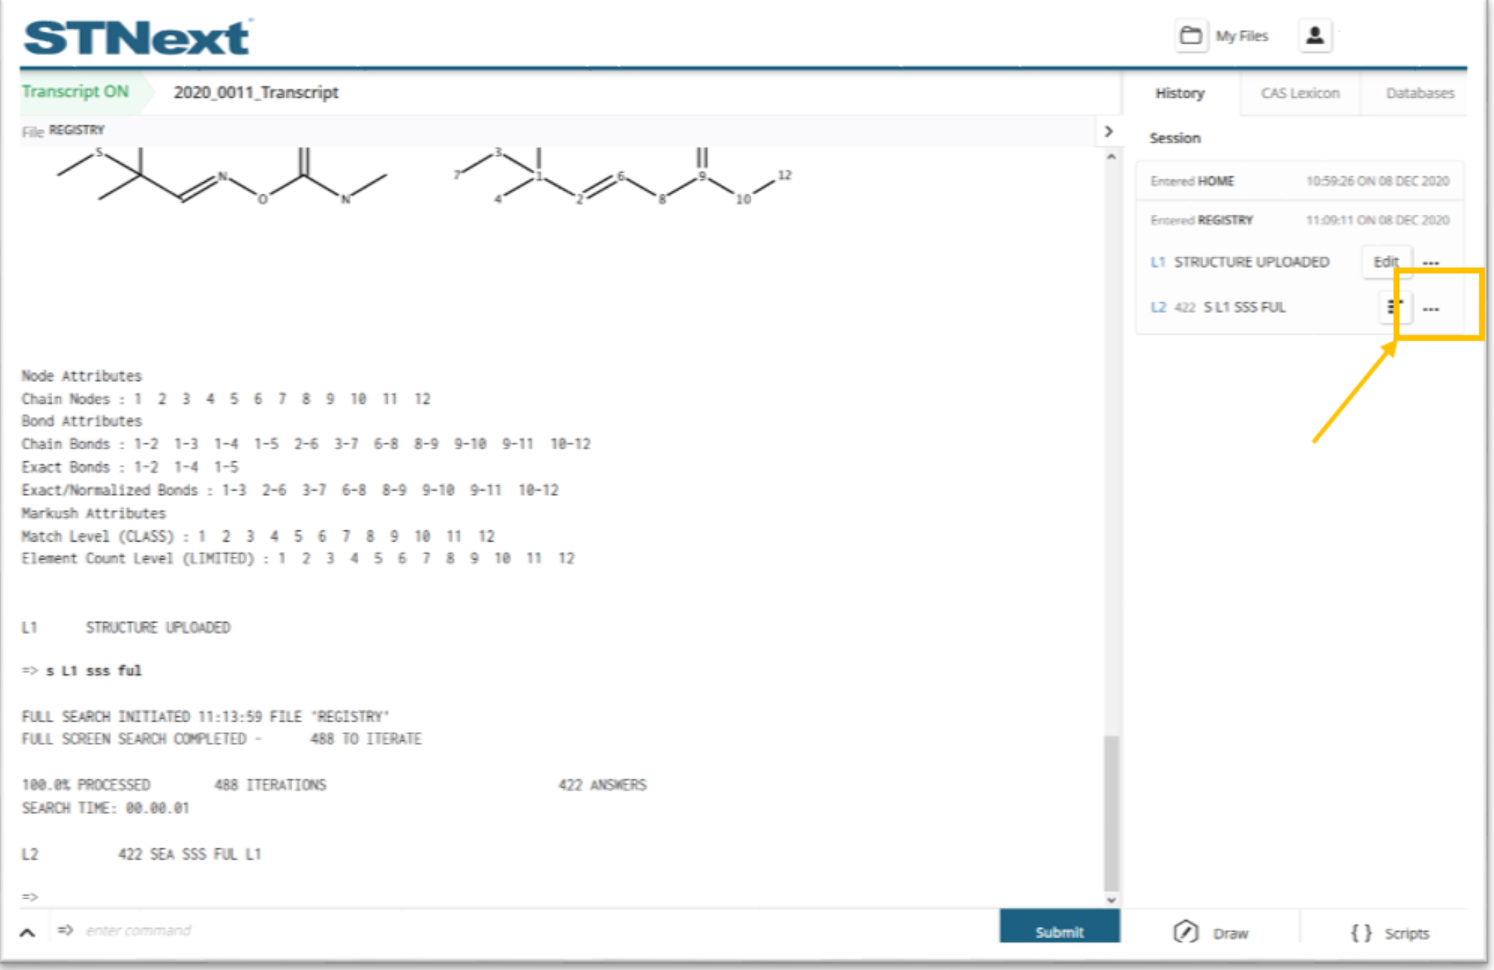Screen dimensions: 1494x970
Task: Open the L1 more options ellipsis
Action: click(x=1431, y=262)
